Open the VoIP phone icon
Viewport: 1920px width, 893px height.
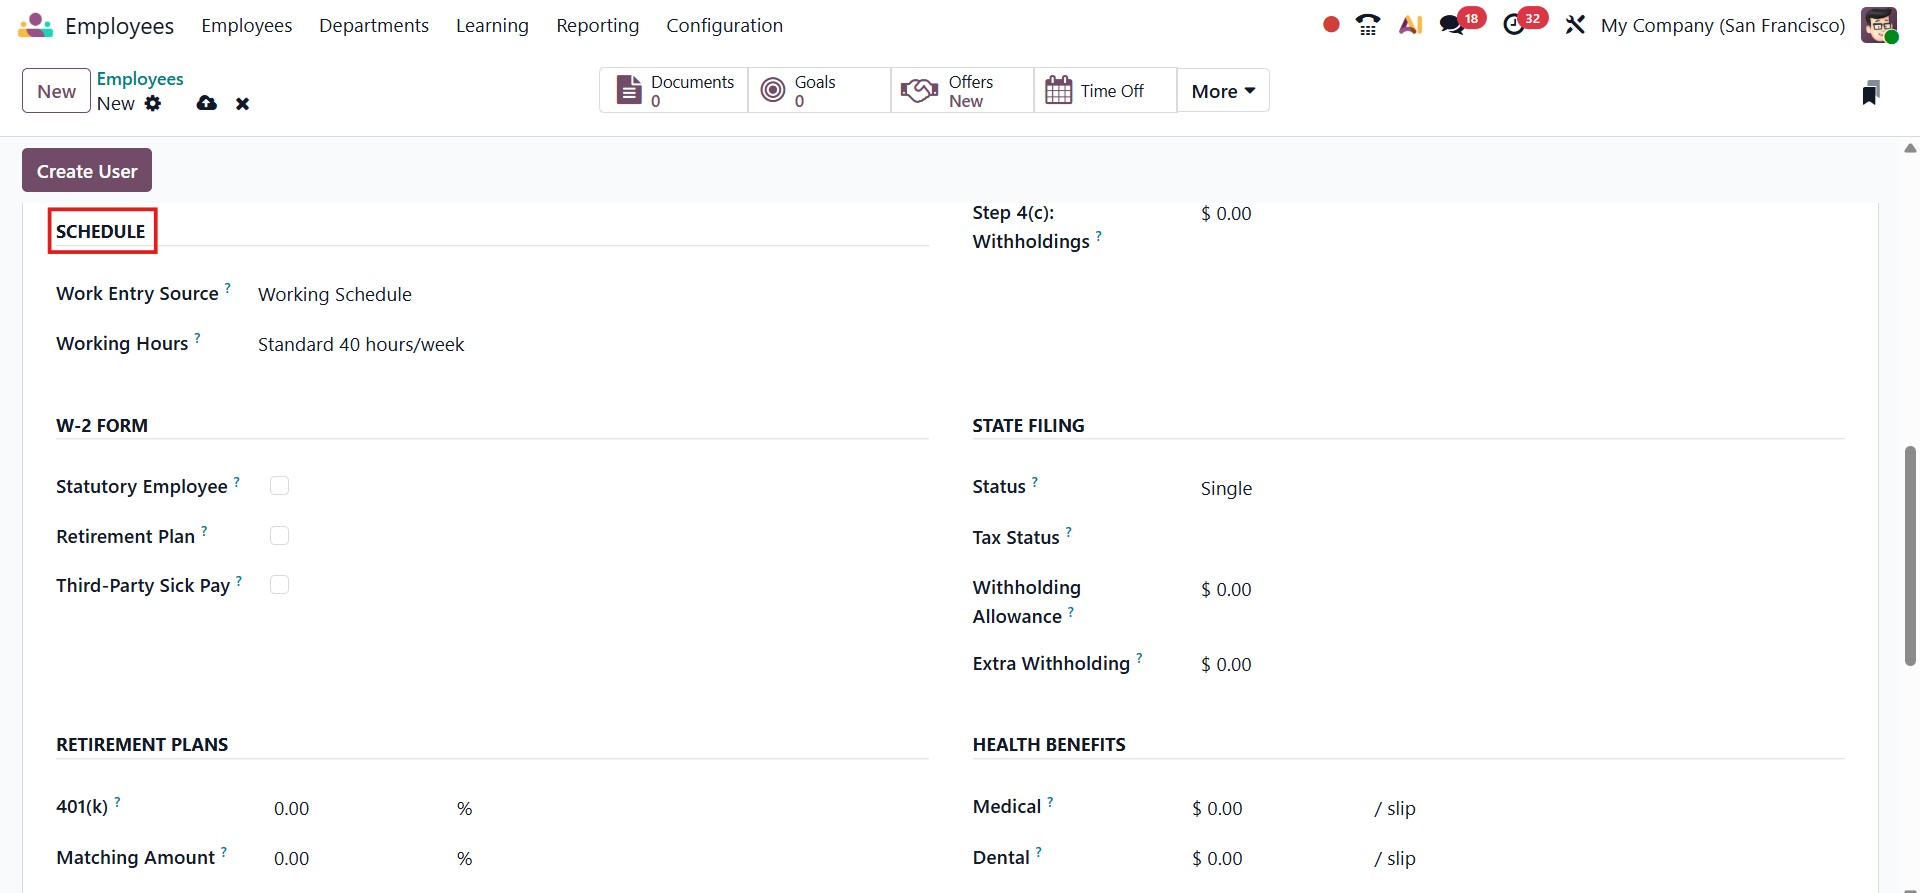(x=1367, y=25)
